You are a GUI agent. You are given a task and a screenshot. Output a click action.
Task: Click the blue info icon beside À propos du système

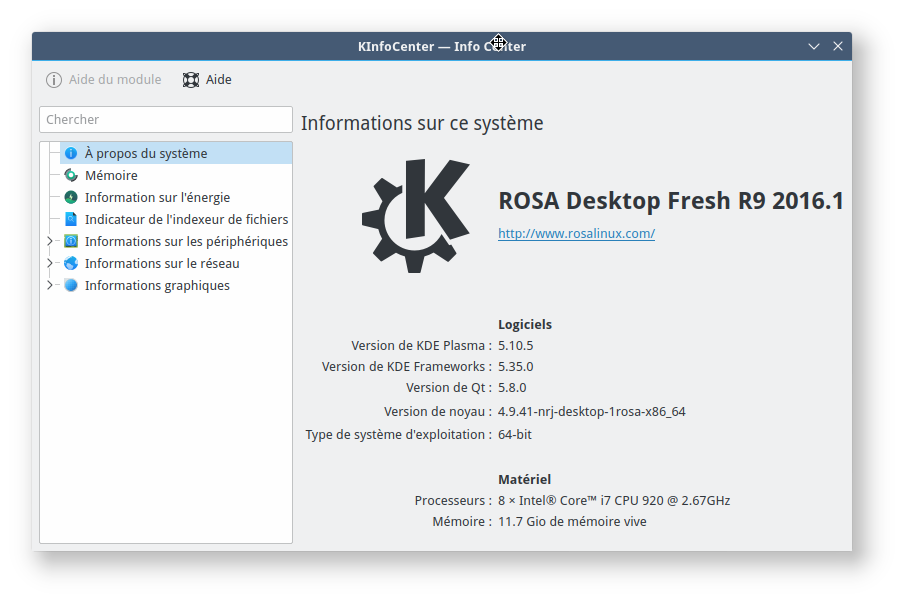[x=71, y=153]
